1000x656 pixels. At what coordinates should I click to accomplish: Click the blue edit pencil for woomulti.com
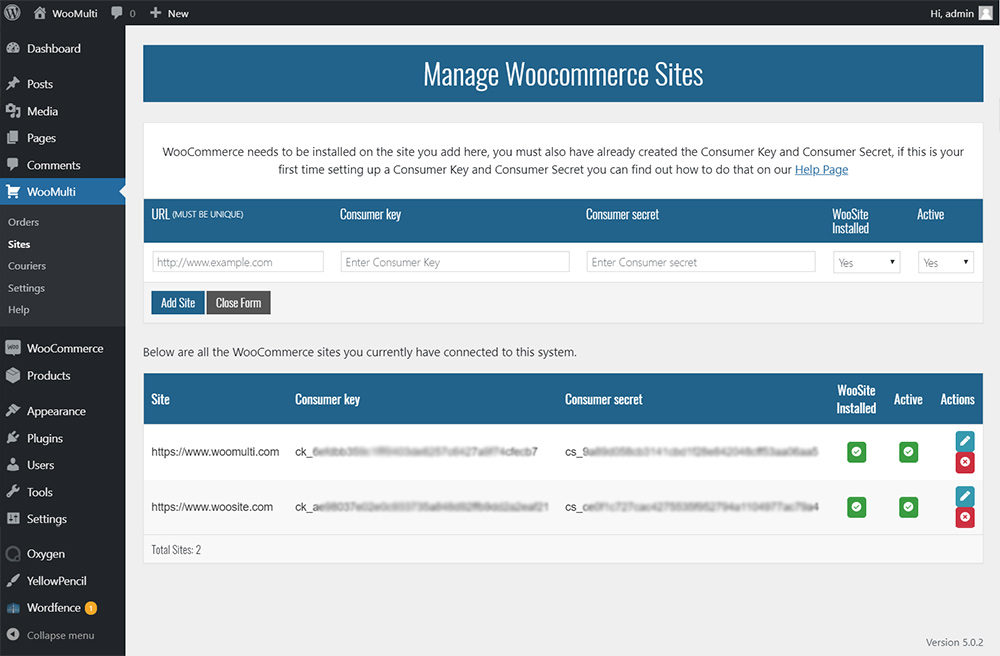pyautogui.click(x=964, y=441)
